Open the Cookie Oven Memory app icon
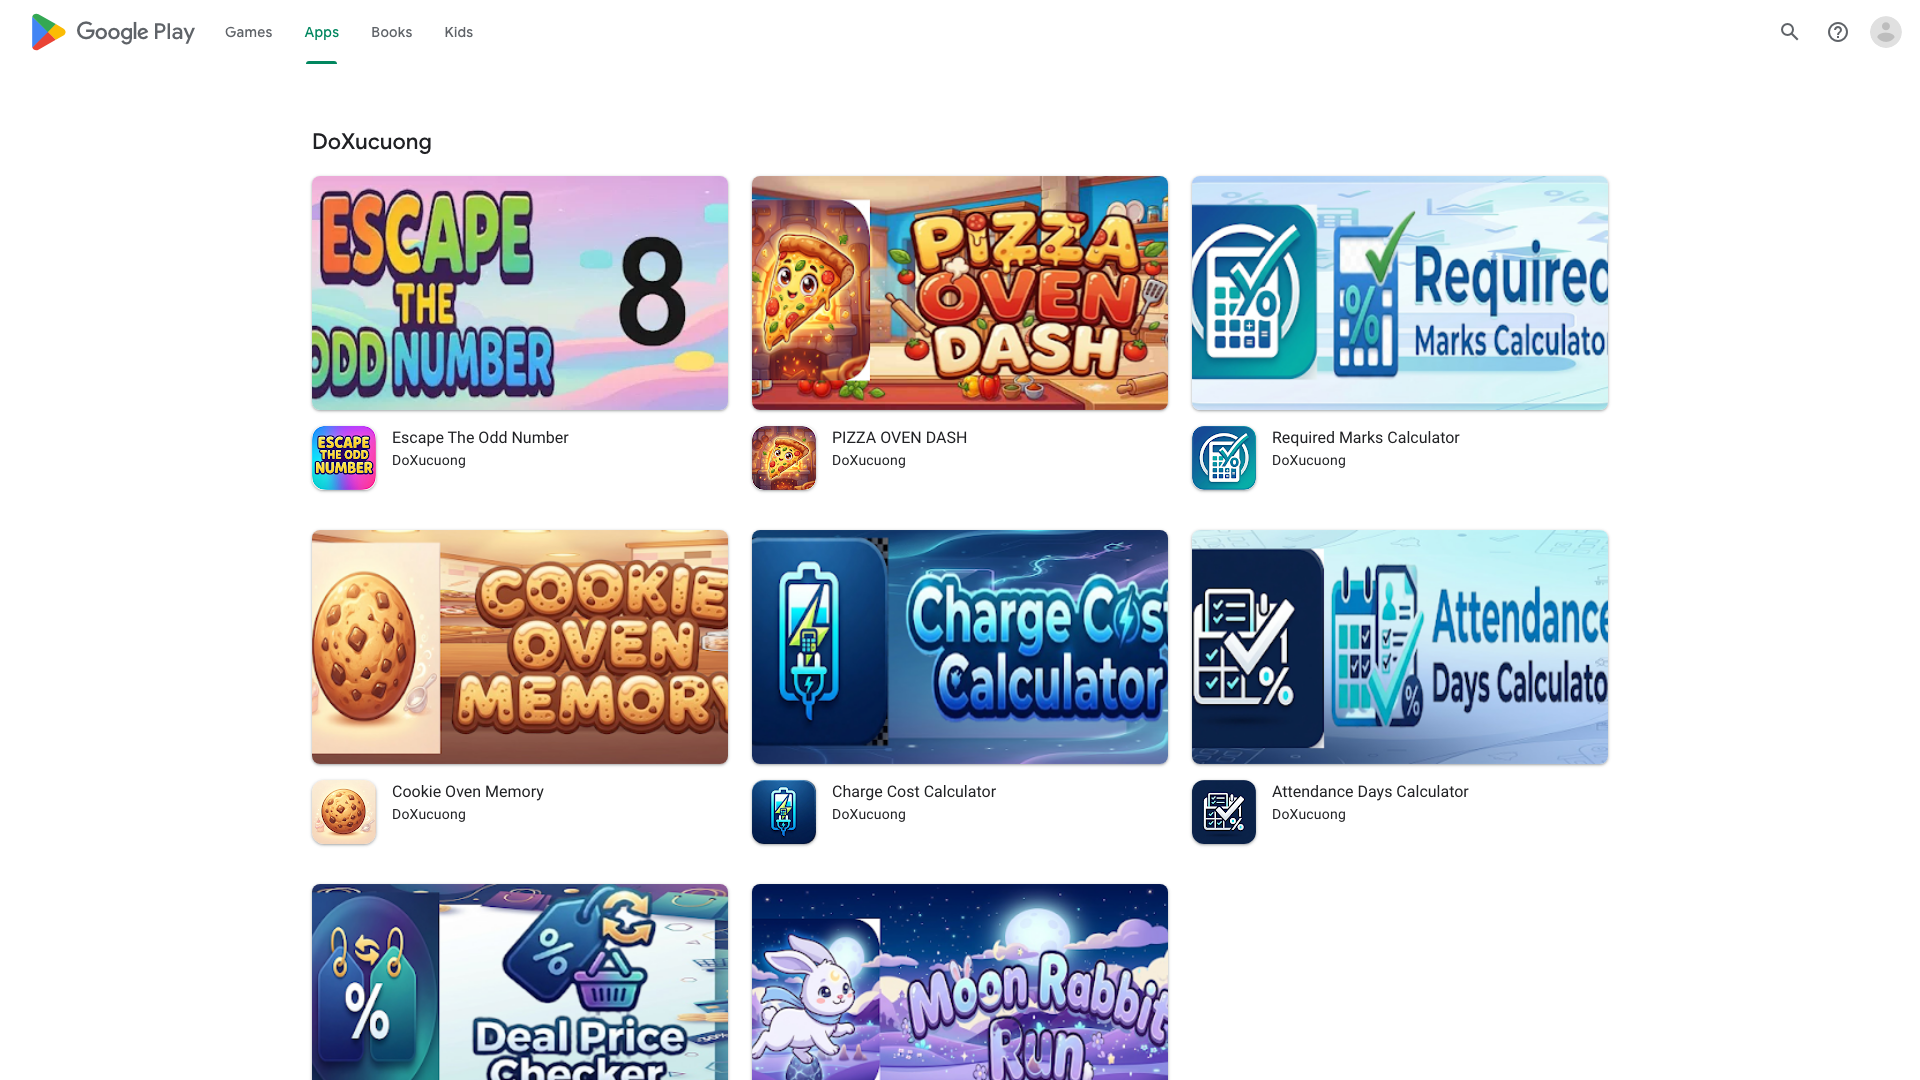 pyautogui.click(x=344, y=812)
